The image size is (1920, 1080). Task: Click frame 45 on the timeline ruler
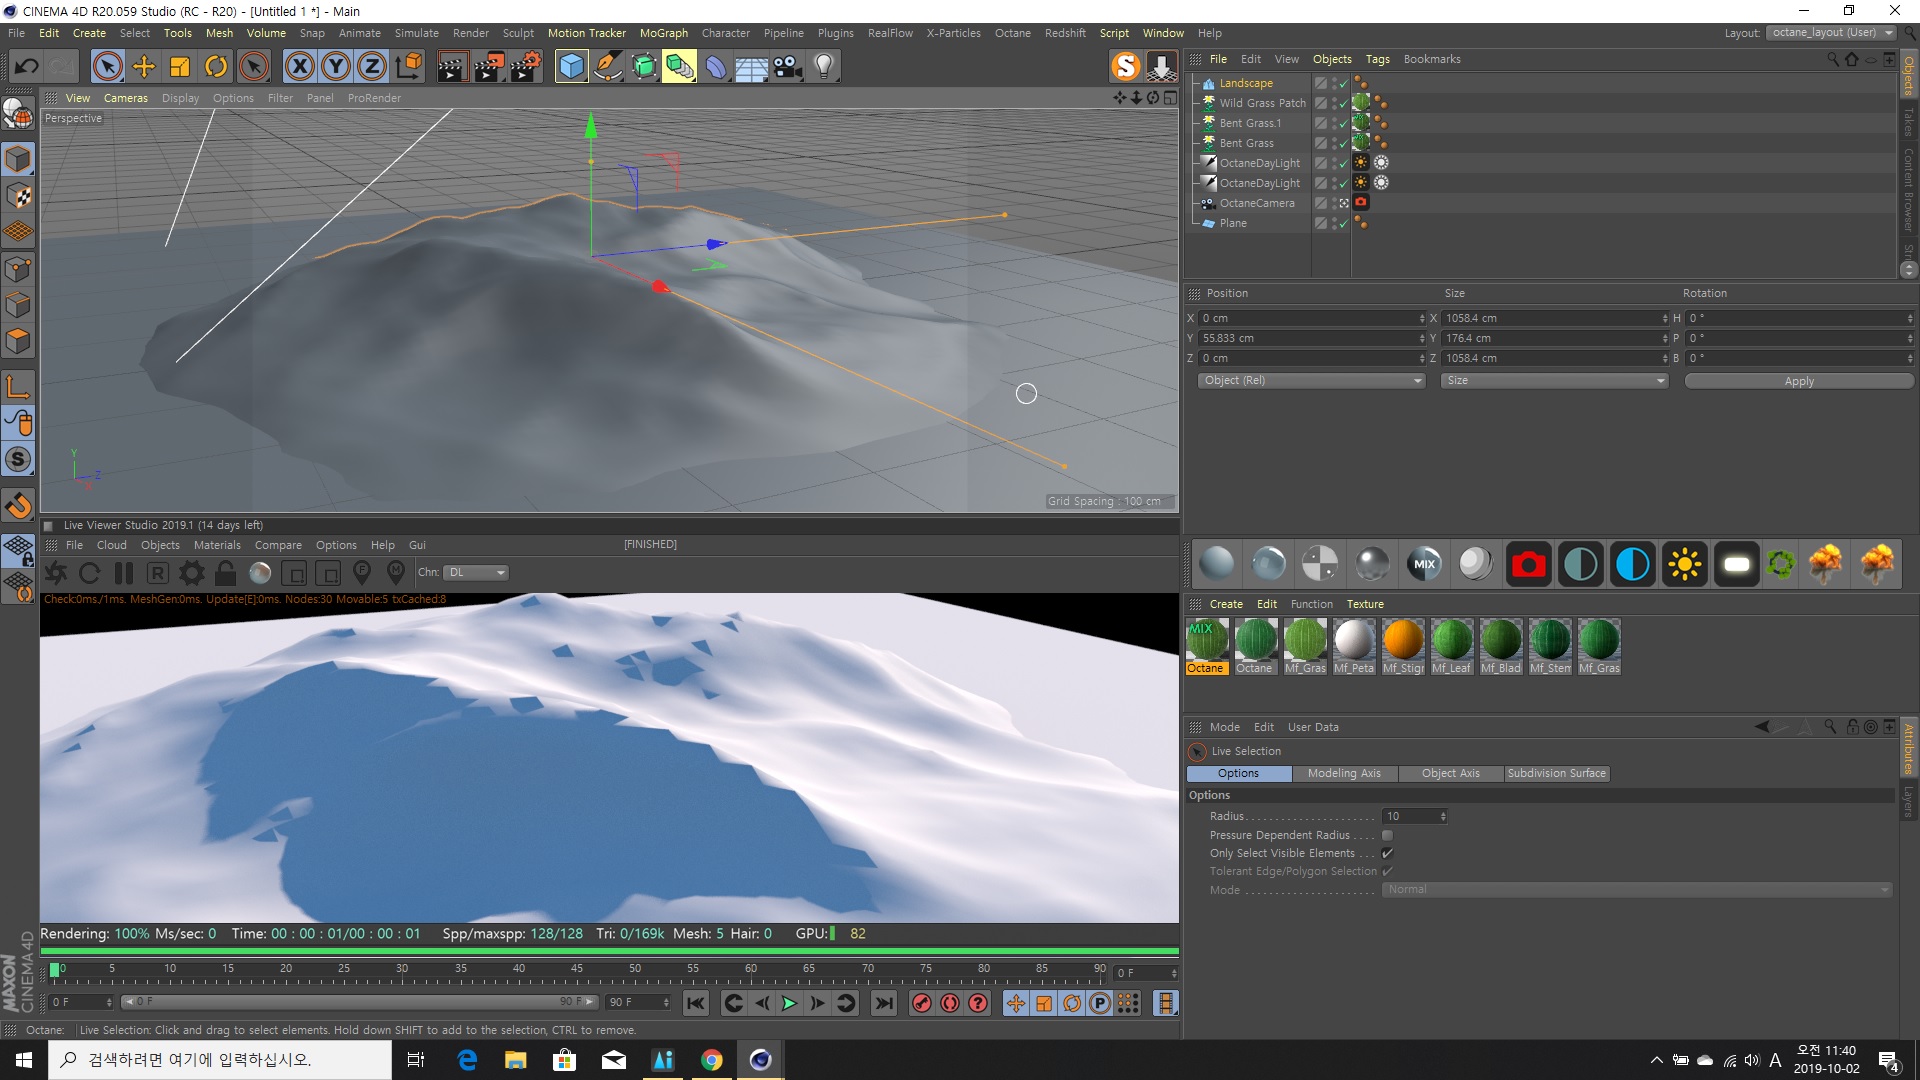tap(577, 969)
